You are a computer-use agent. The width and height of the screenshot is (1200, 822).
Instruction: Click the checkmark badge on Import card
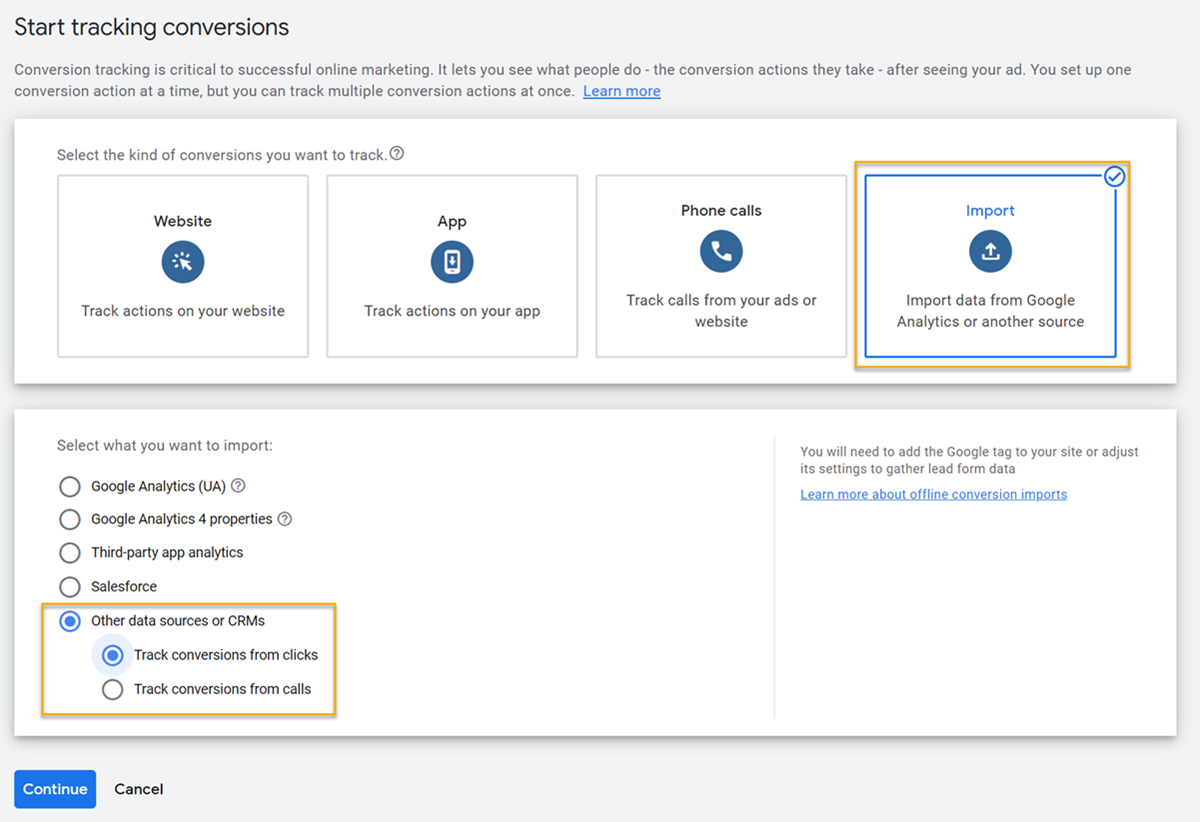pyautogui.click(x=1115, y=177)
